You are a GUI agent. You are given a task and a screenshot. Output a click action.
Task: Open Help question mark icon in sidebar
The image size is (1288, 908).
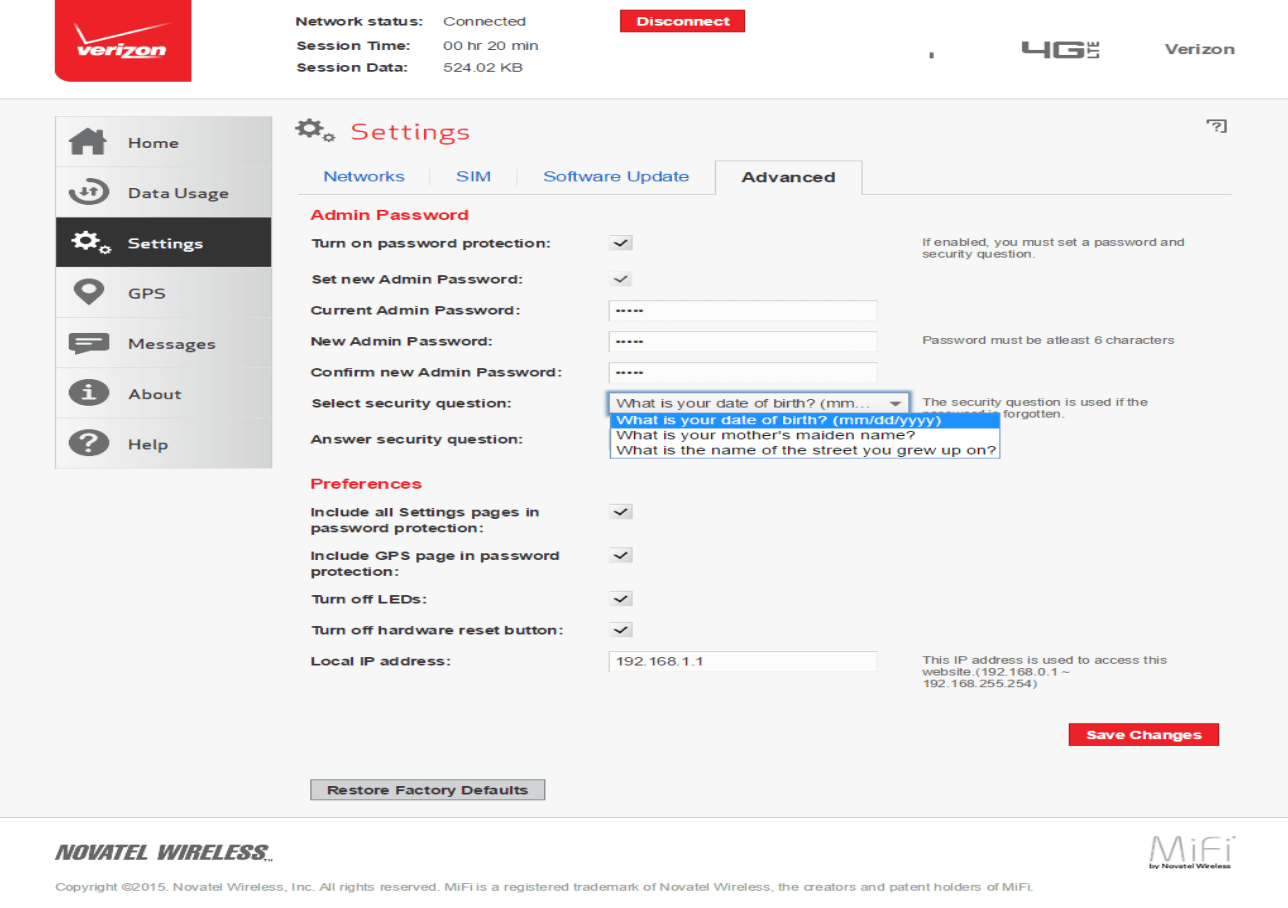click(88, 444)
